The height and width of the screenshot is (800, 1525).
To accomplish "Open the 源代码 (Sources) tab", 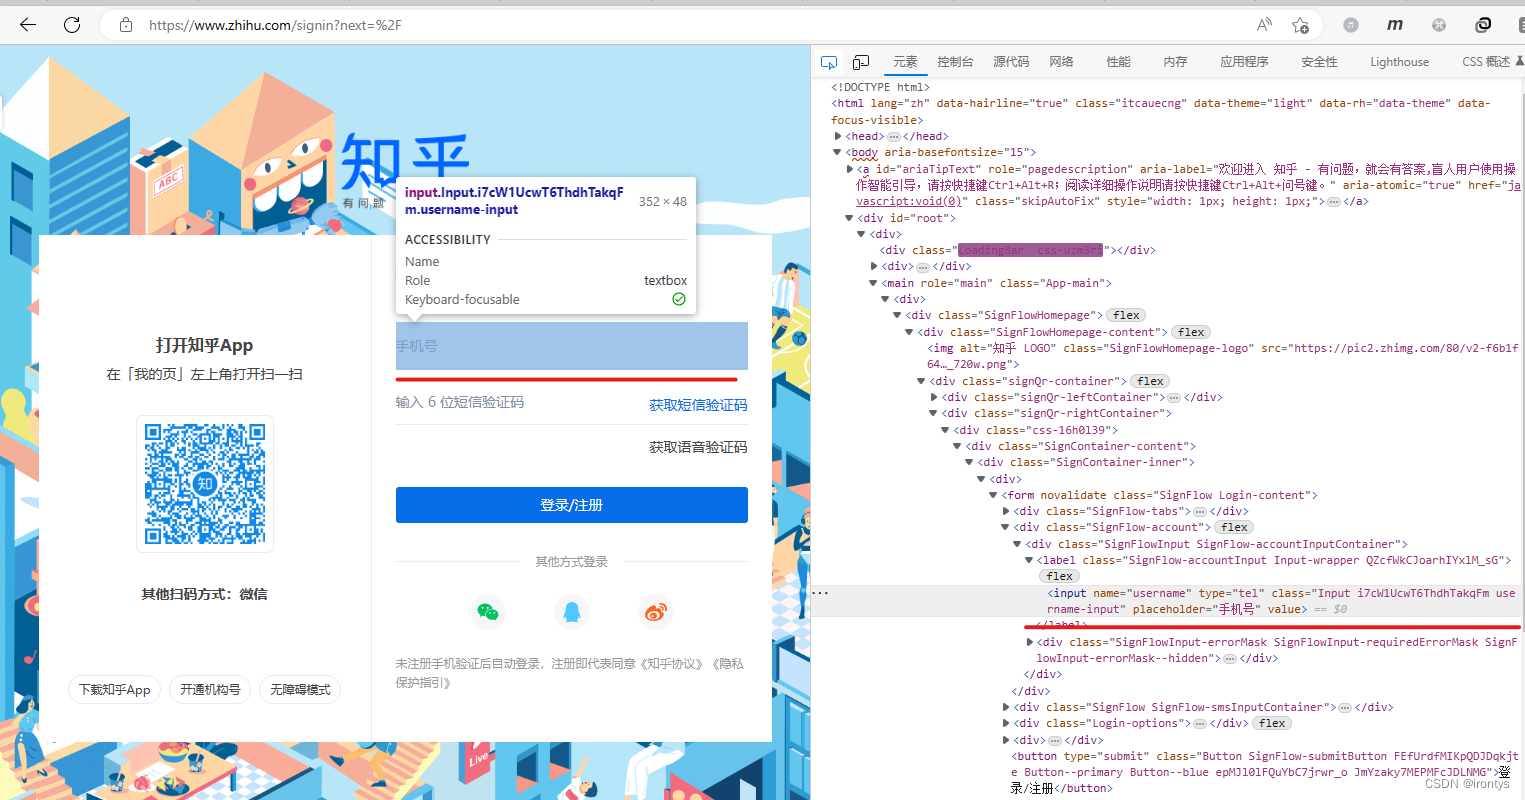I will [1011, 62].
